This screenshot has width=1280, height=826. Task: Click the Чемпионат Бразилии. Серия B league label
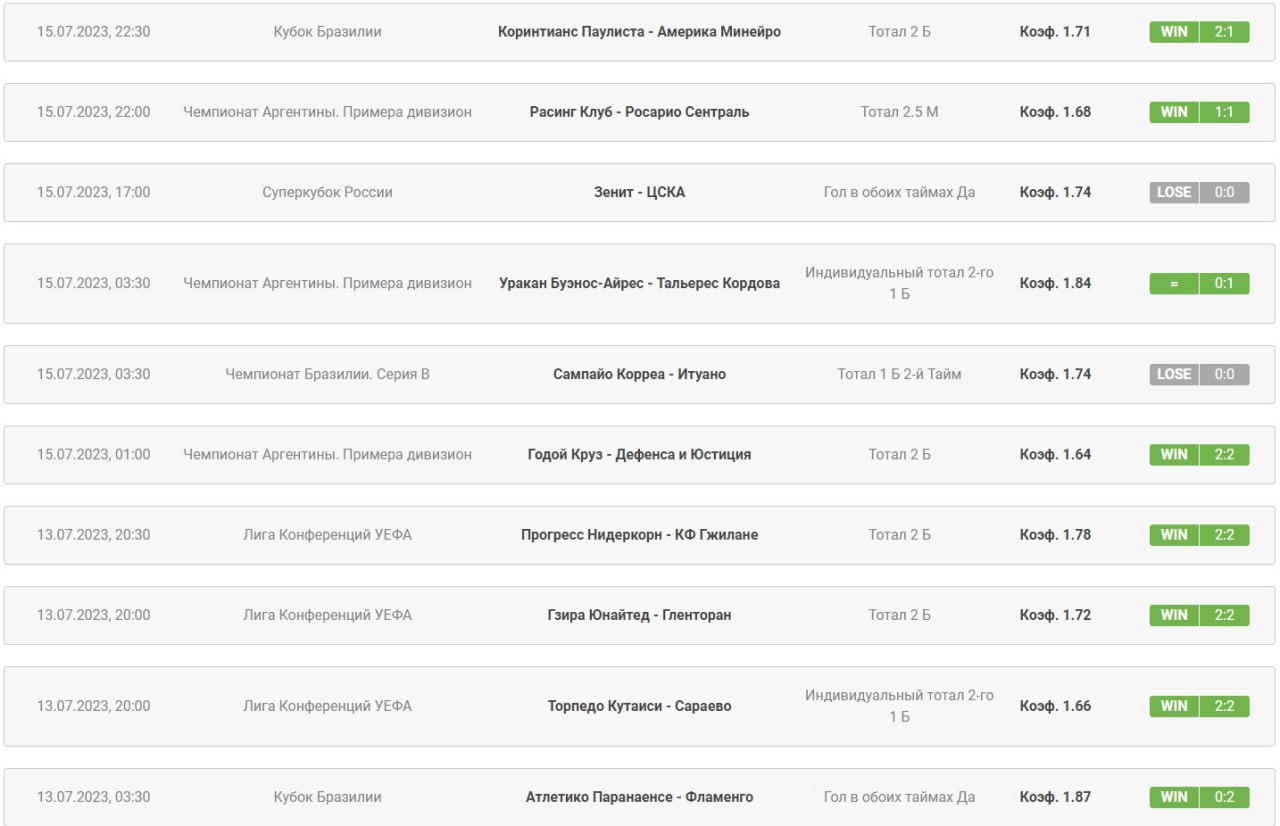pos(327,374)
